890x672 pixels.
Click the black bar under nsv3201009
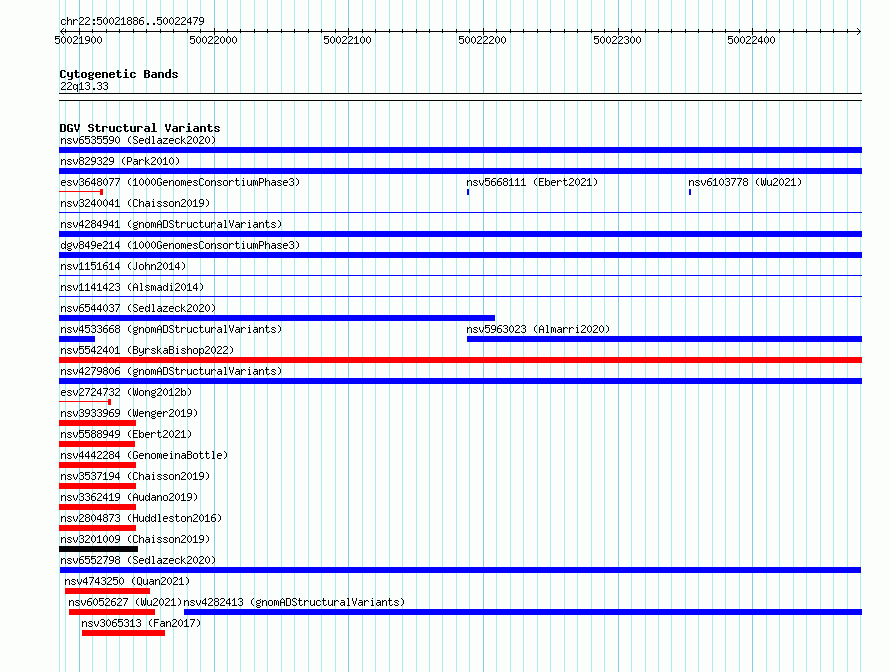pos(98,549)
